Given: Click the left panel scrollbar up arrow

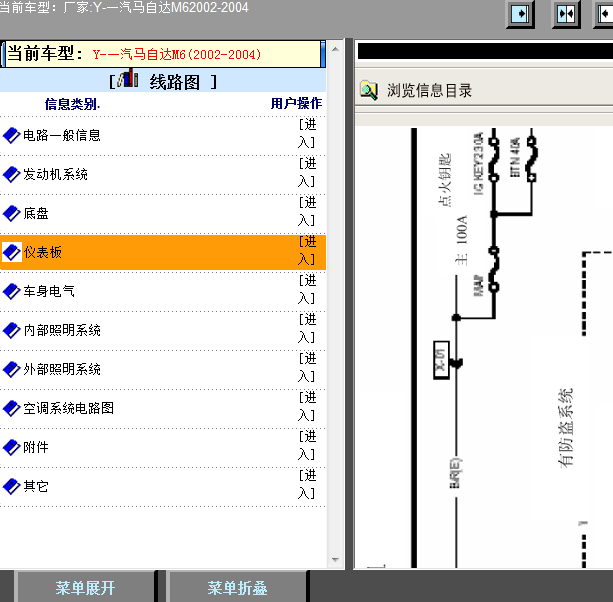Looking at the screenshot, I should point(335,49).
